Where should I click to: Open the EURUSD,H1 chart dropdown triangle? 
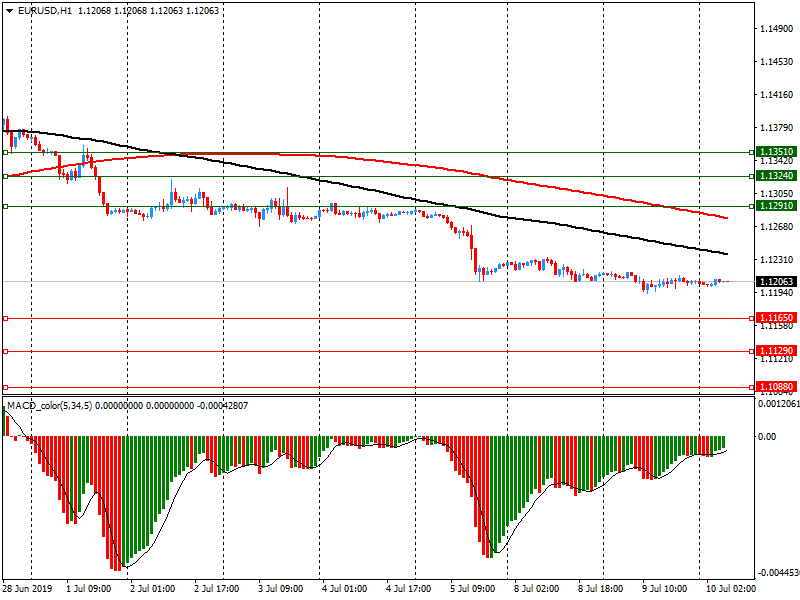[x=10, y=11]
